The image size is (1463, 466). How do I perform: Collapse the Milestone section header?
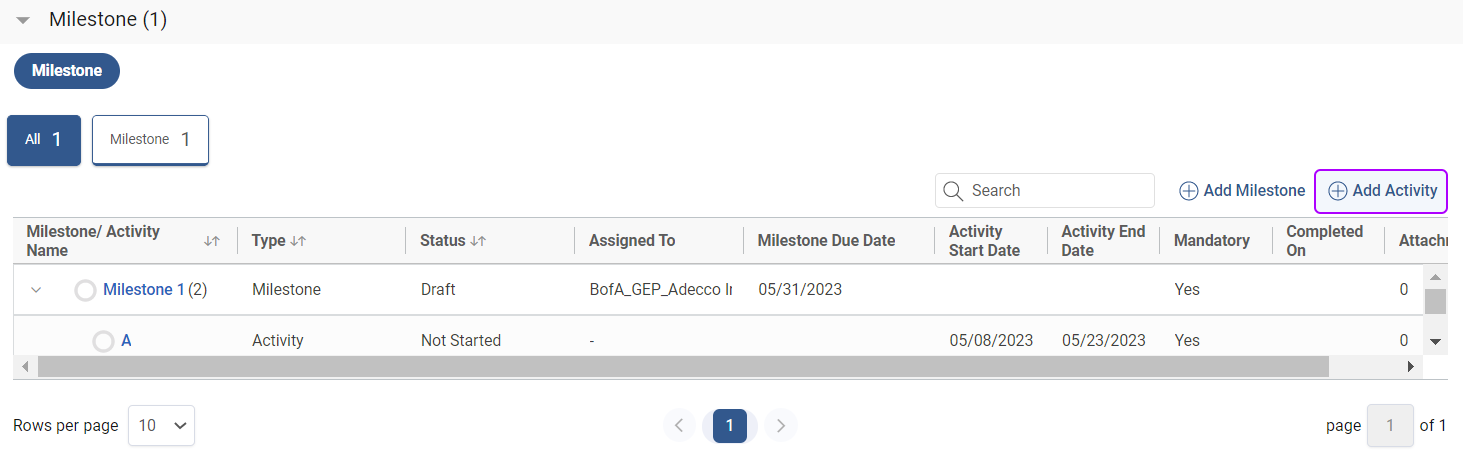23,20
